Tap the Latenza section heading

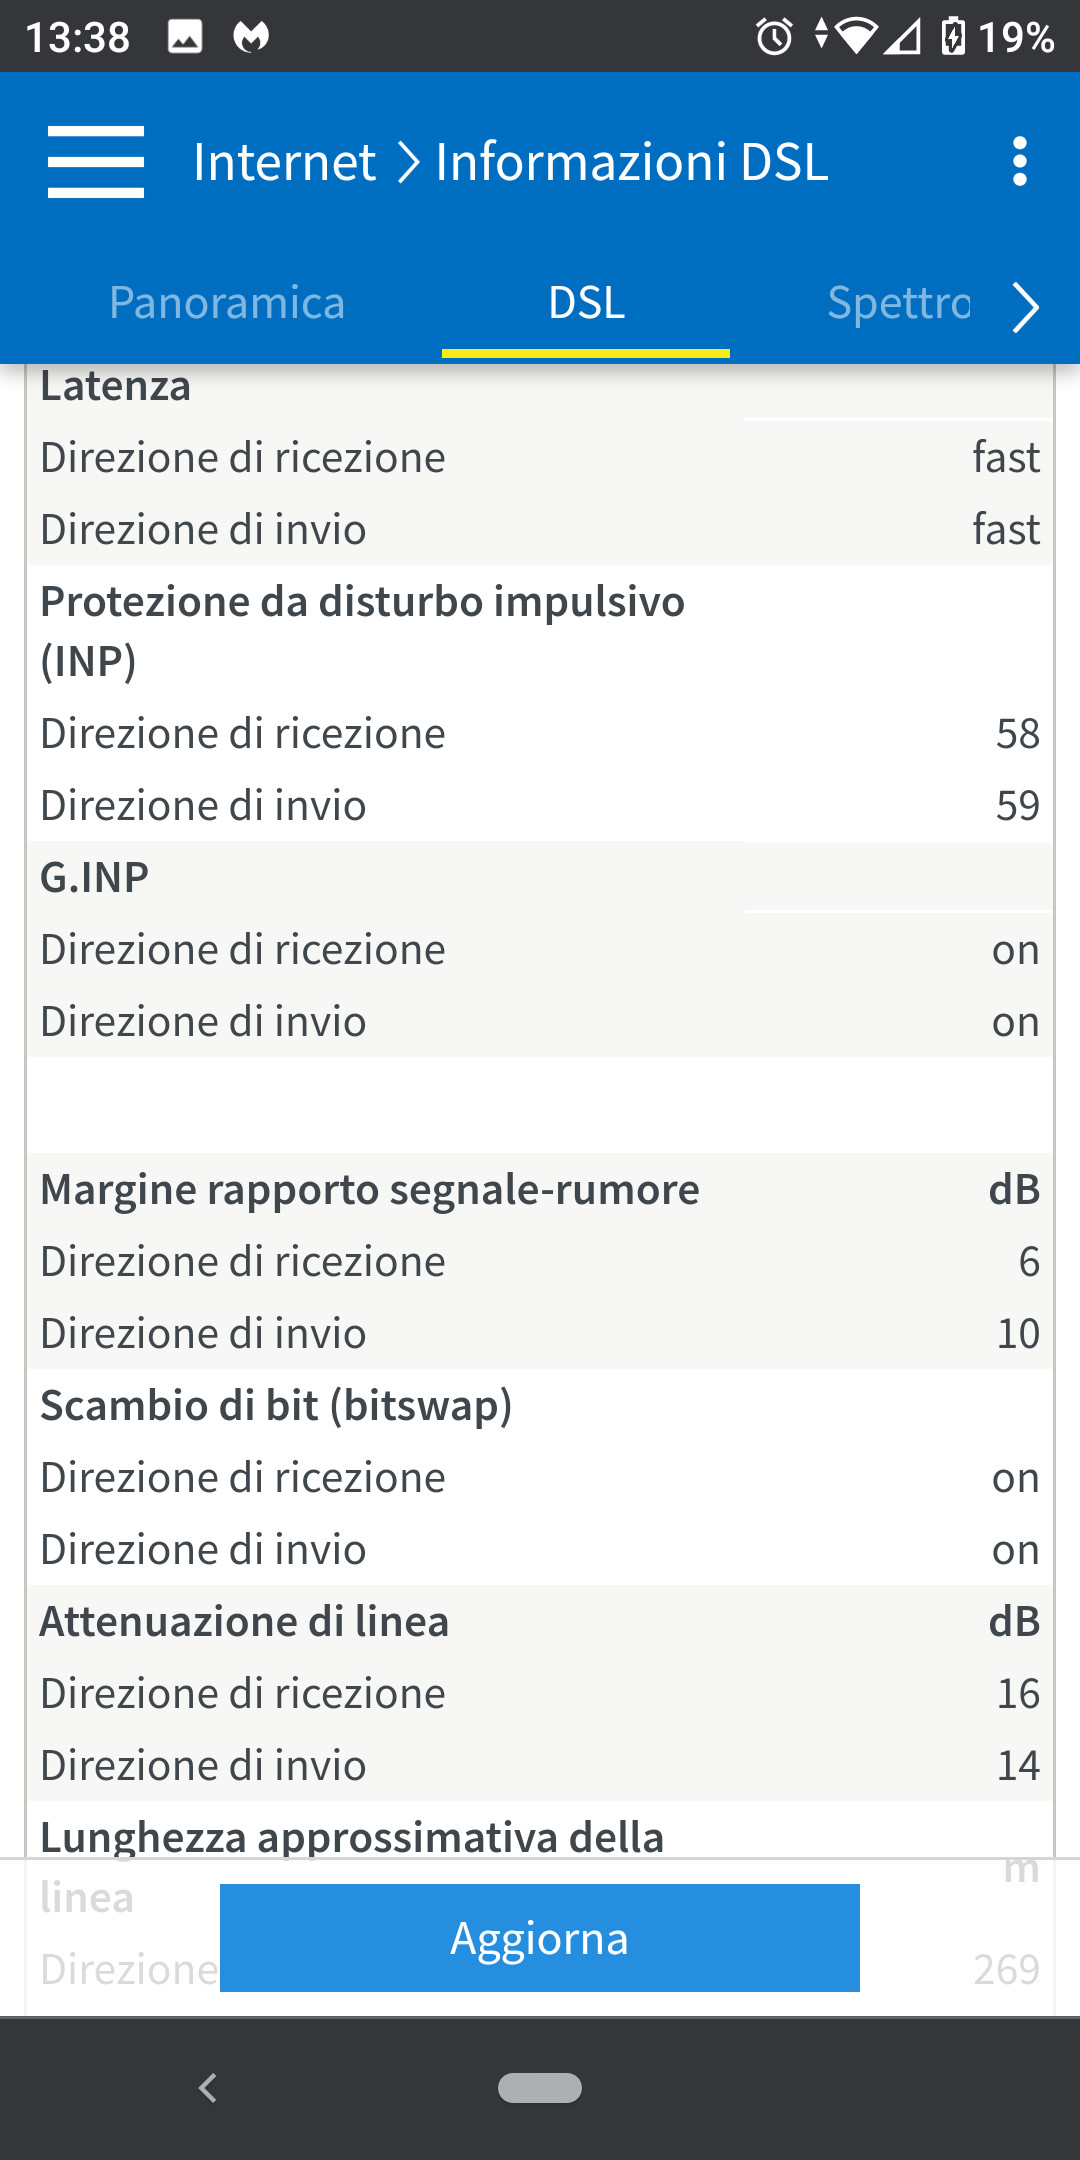pos(116,387)
